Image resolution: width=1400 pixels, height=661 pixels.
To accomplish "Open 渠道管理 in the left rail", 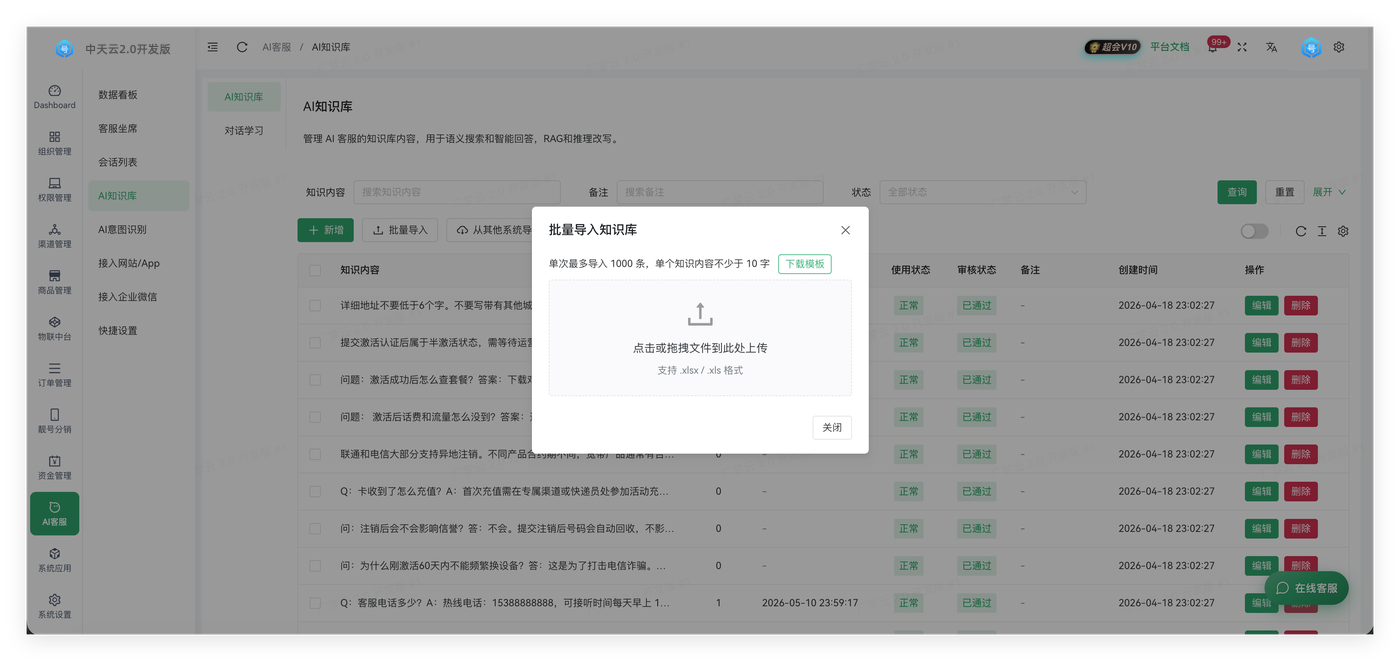I will pos(54,235).
